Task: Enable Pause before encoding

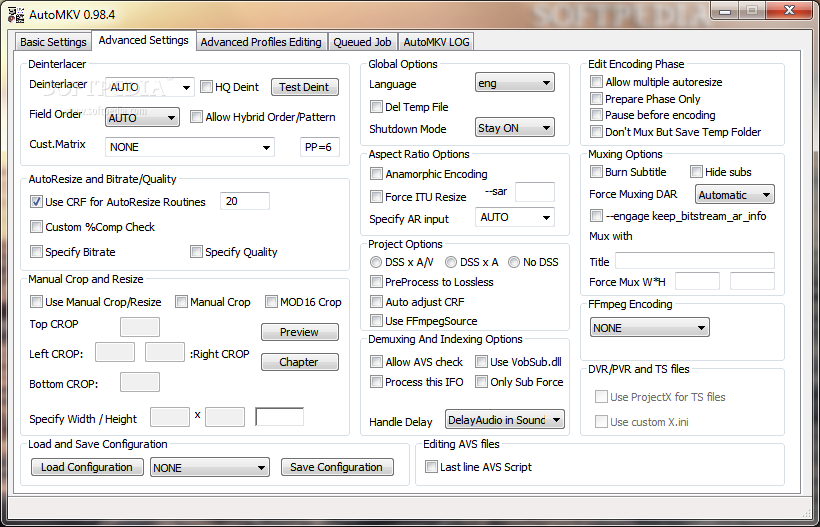Action: (x=596, y=114)
